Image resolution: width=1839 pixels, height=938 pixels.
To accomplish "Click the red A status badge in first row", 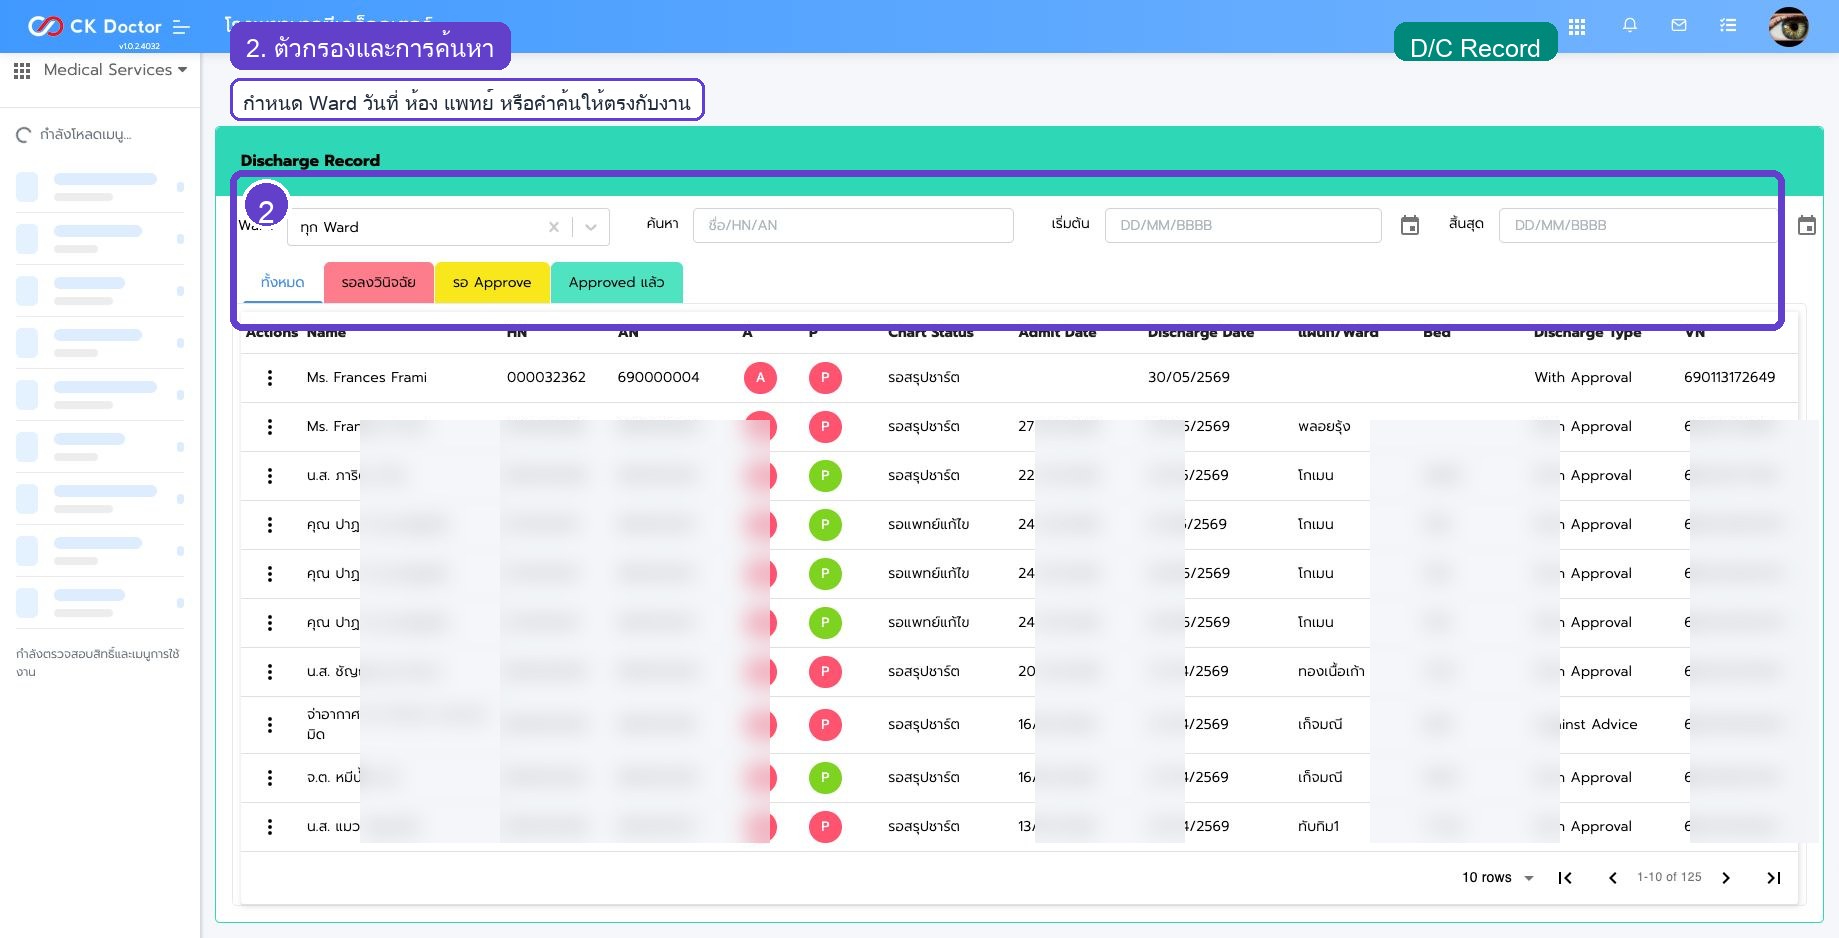I will [x=761, y=378].
